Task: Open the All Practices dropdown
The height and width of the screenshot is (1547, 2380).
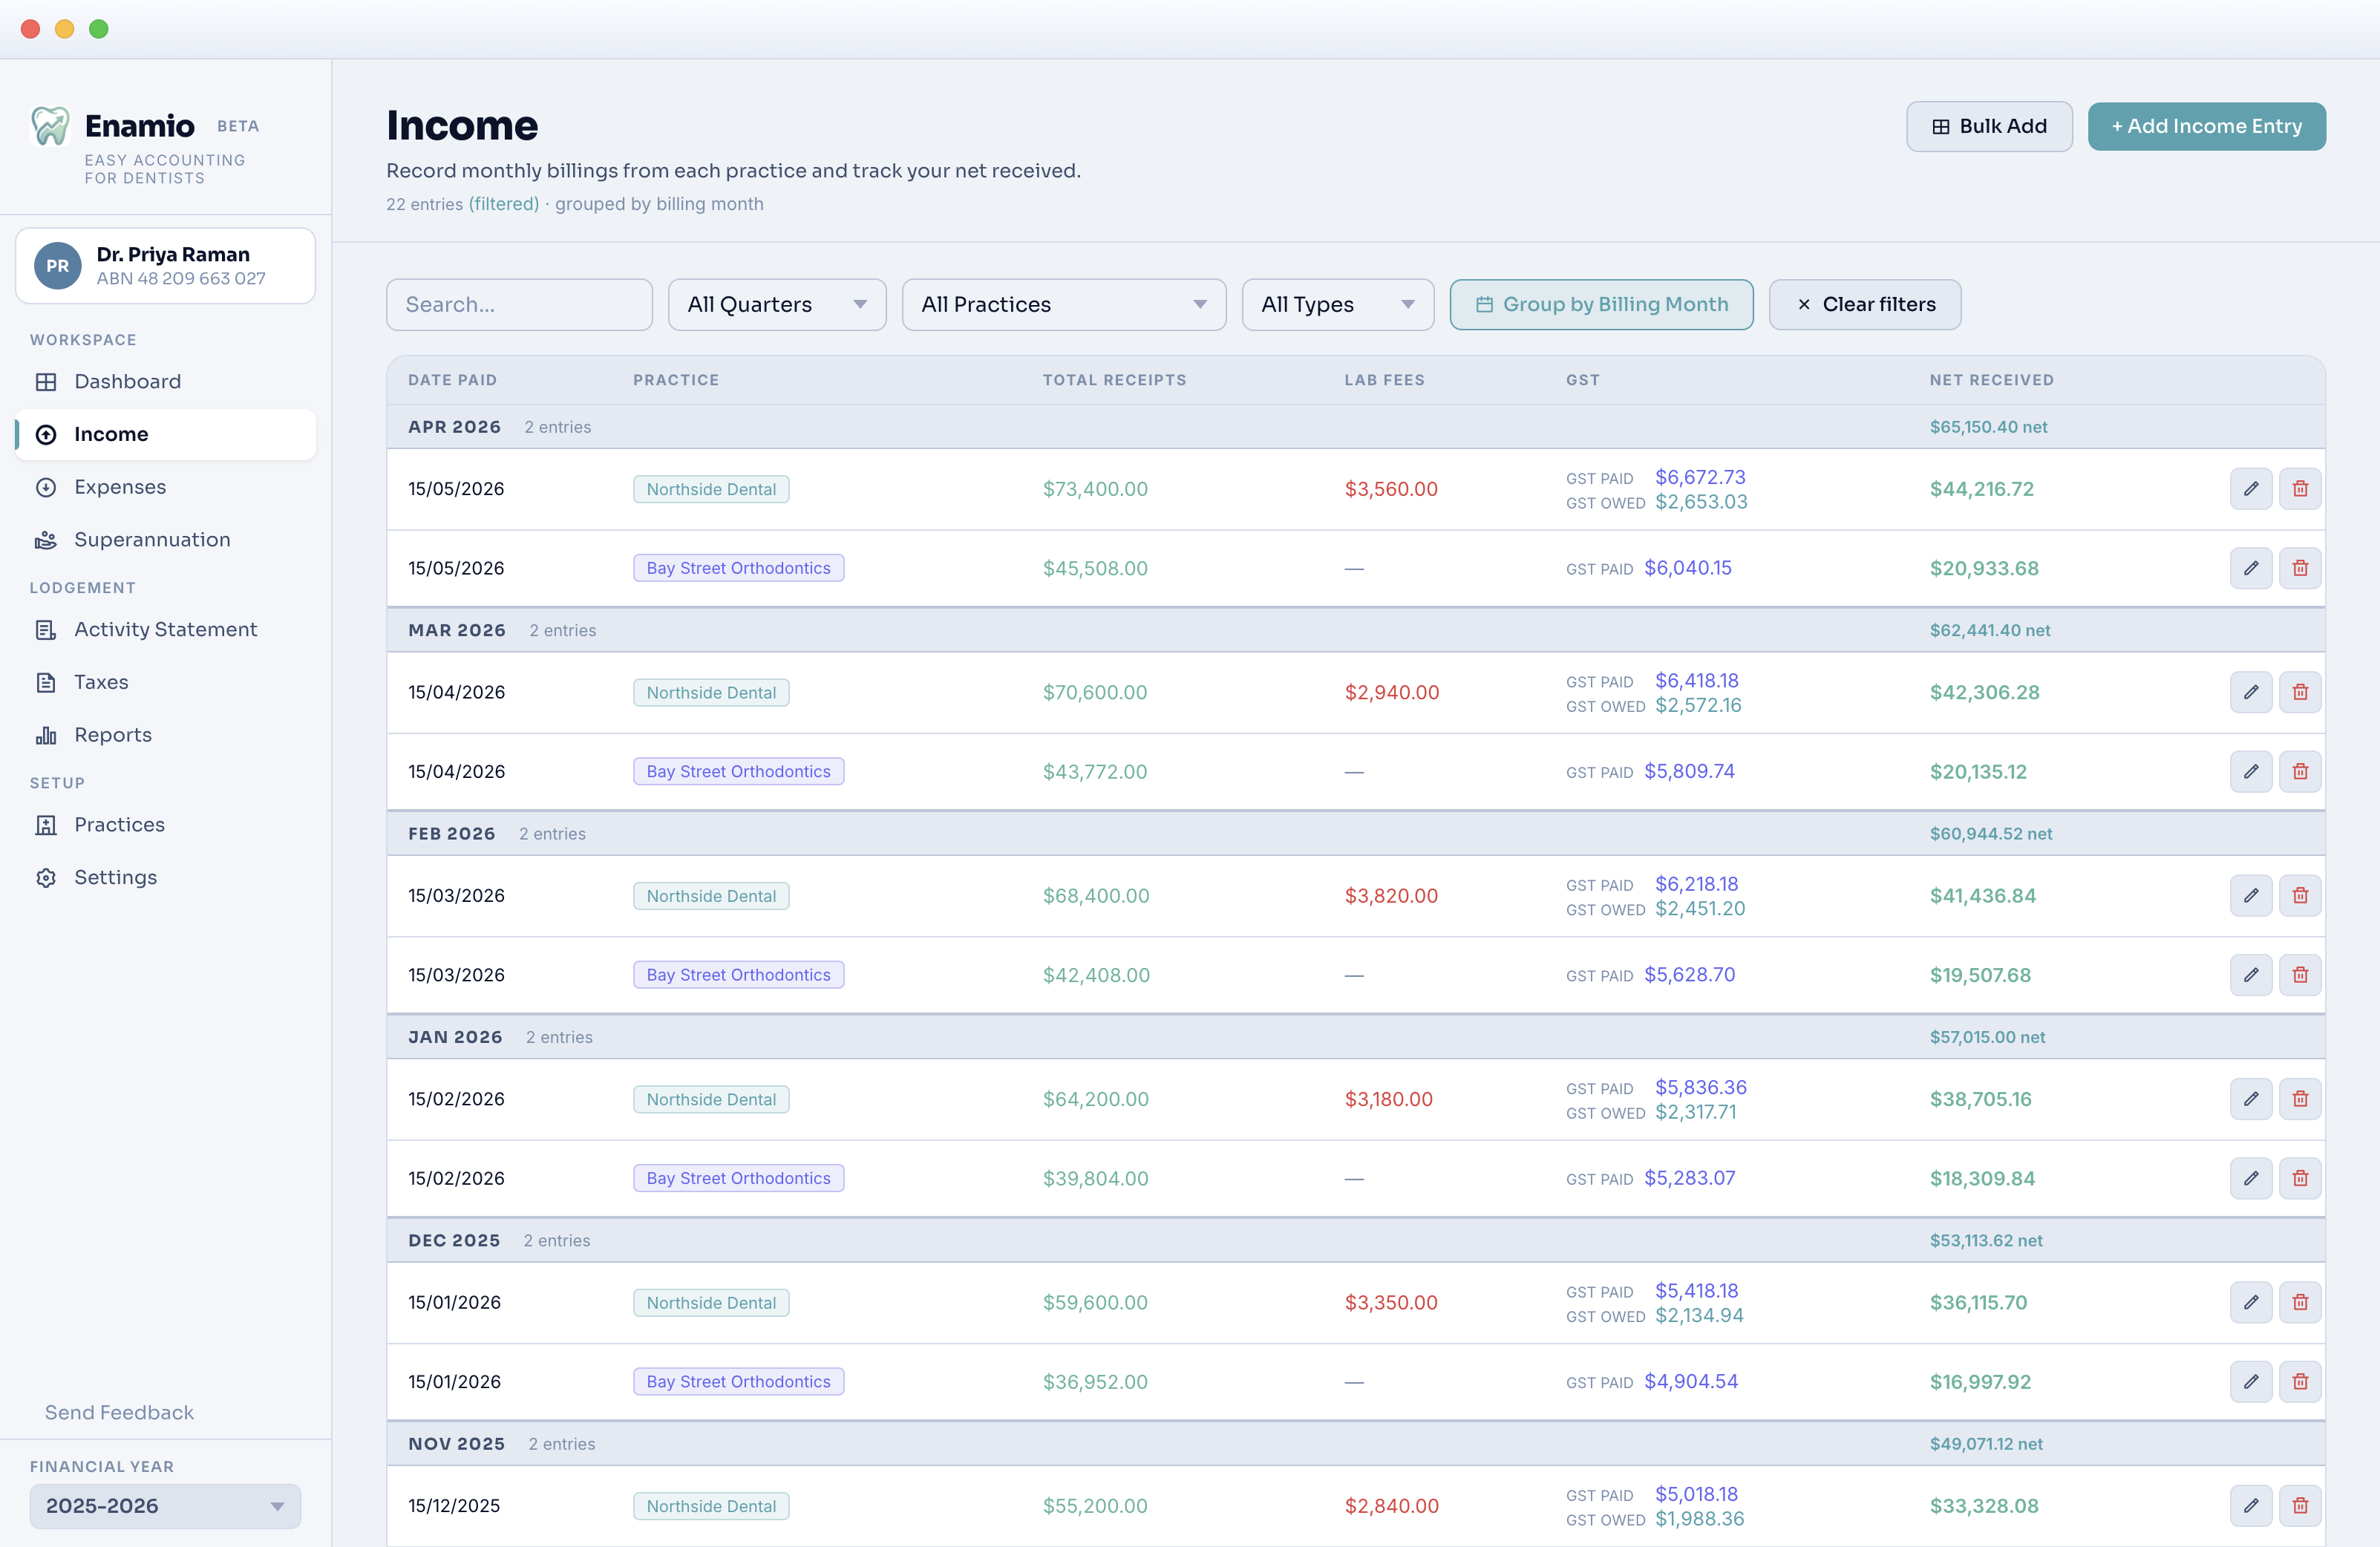Action: 1064,304
